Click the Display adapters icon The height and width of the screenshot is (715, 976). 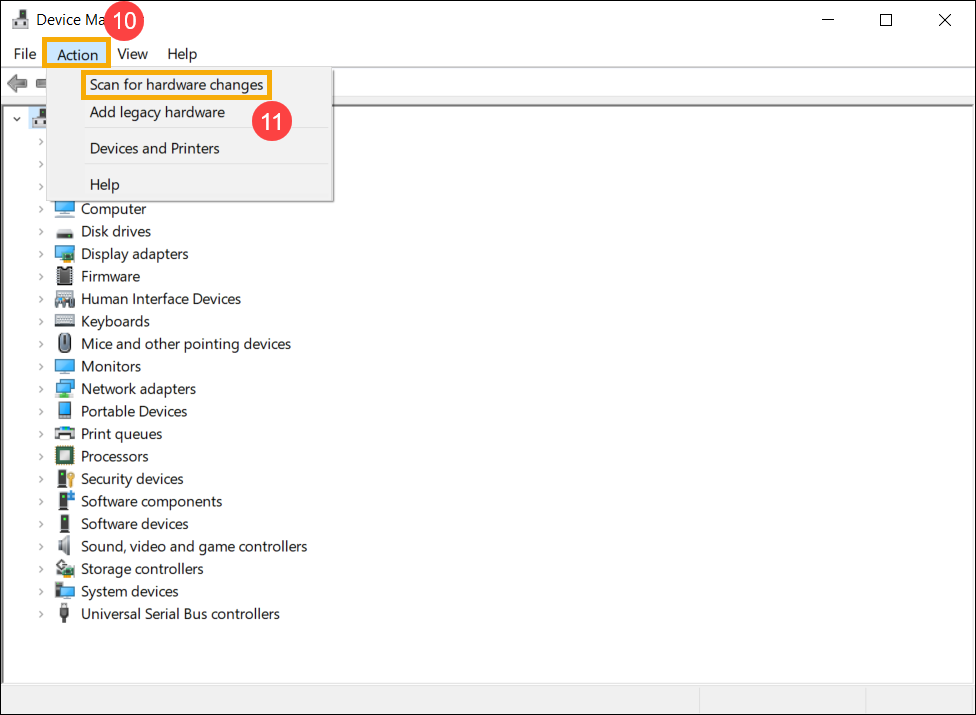tap(65, 254)
